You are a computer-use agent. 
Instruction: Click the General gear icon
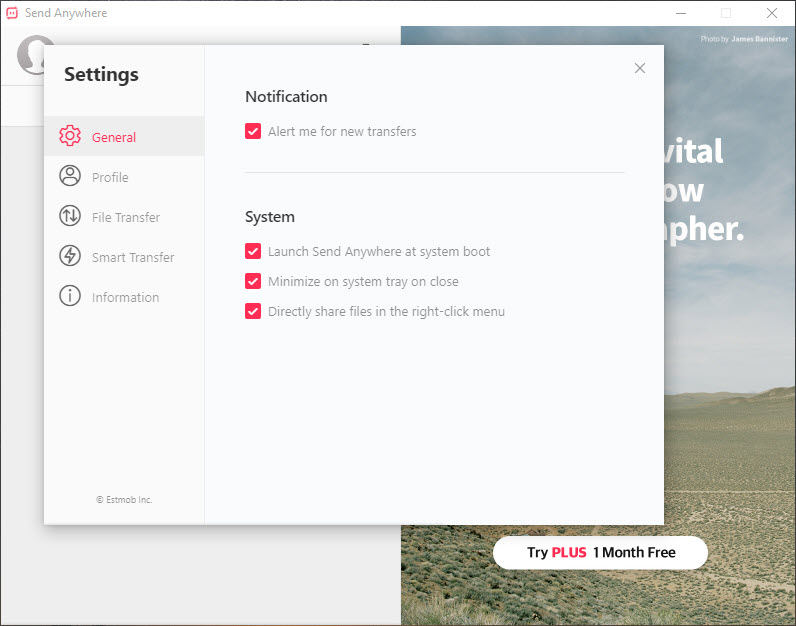[70, 136]
